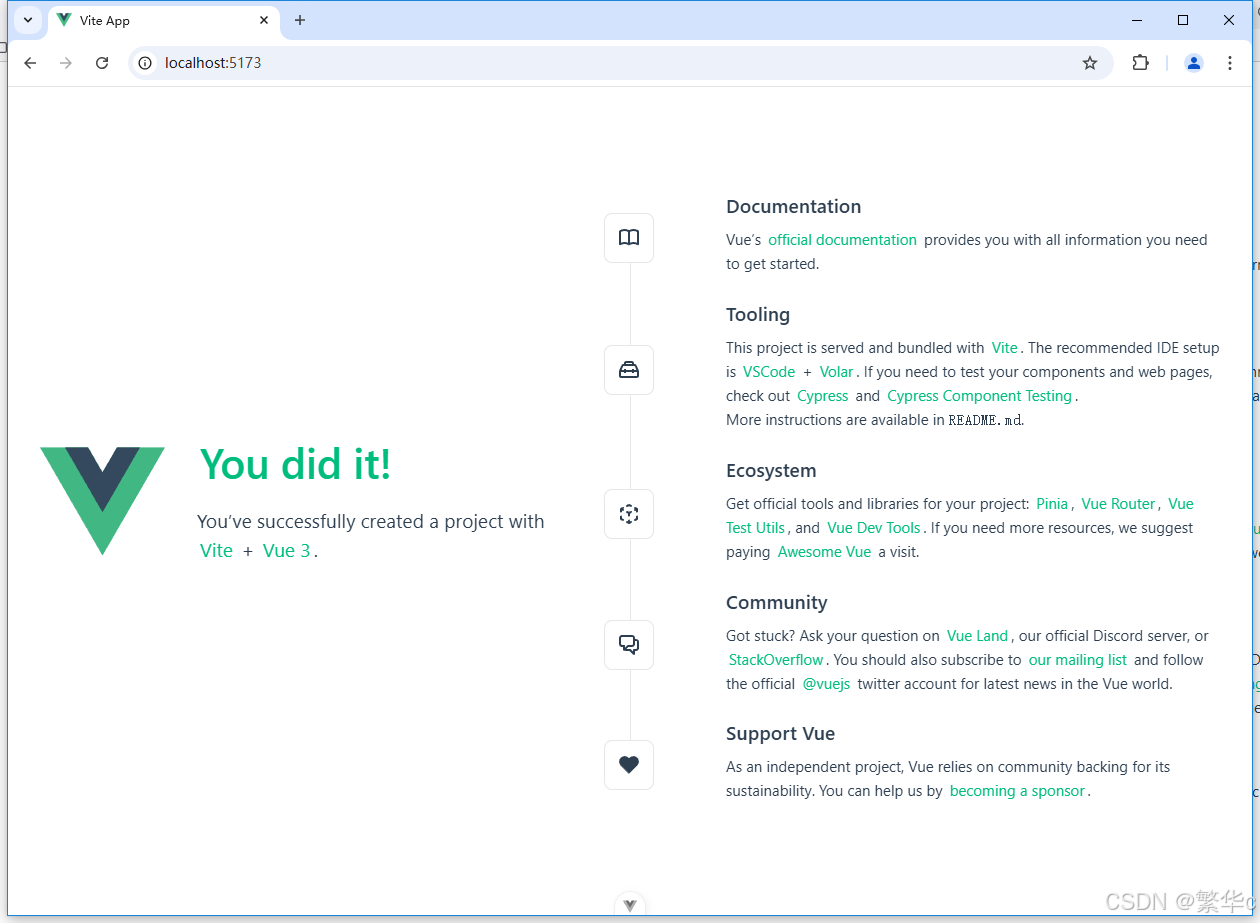Open the Cypress Component Testing link
The image size is (1260, 923).
click(979, 396)
